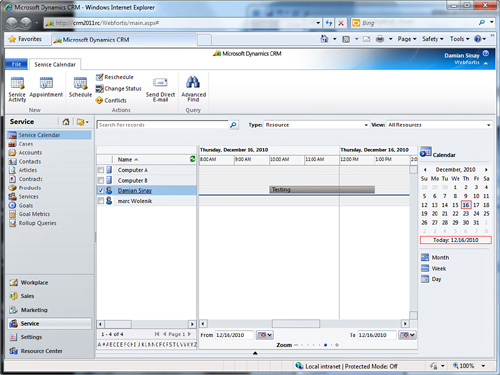Click Today: 12/16/2010 button
The height and width of the screenshot is (375, 500).
456,240
